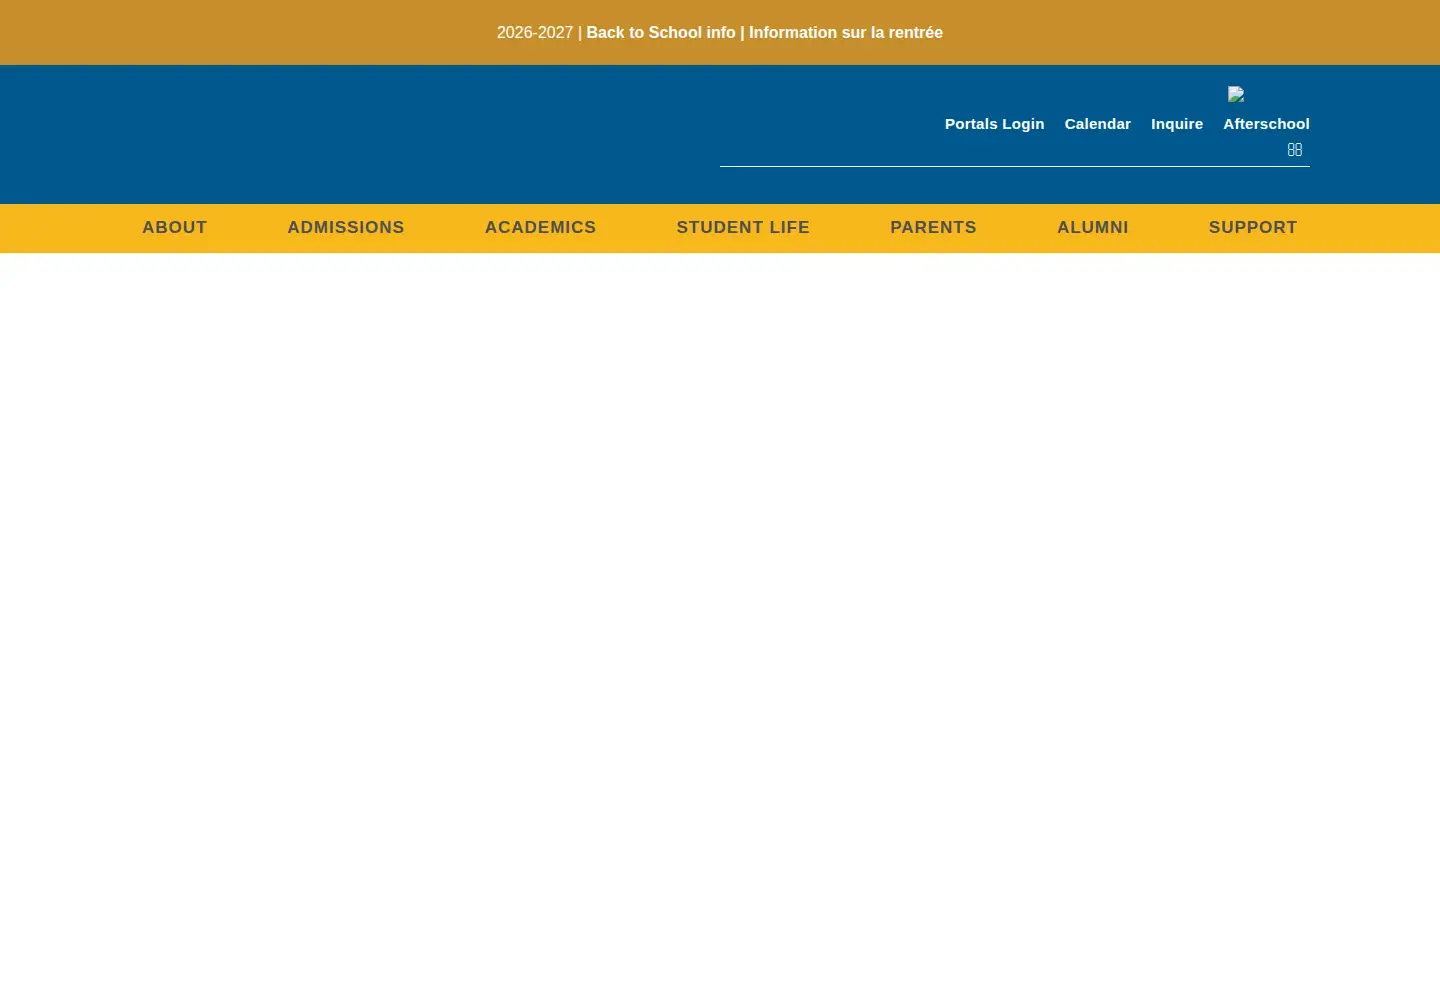This screenshot has height=1000, width=1440.
Task: Open the Alumni menu item
Action: [1092, 228]
